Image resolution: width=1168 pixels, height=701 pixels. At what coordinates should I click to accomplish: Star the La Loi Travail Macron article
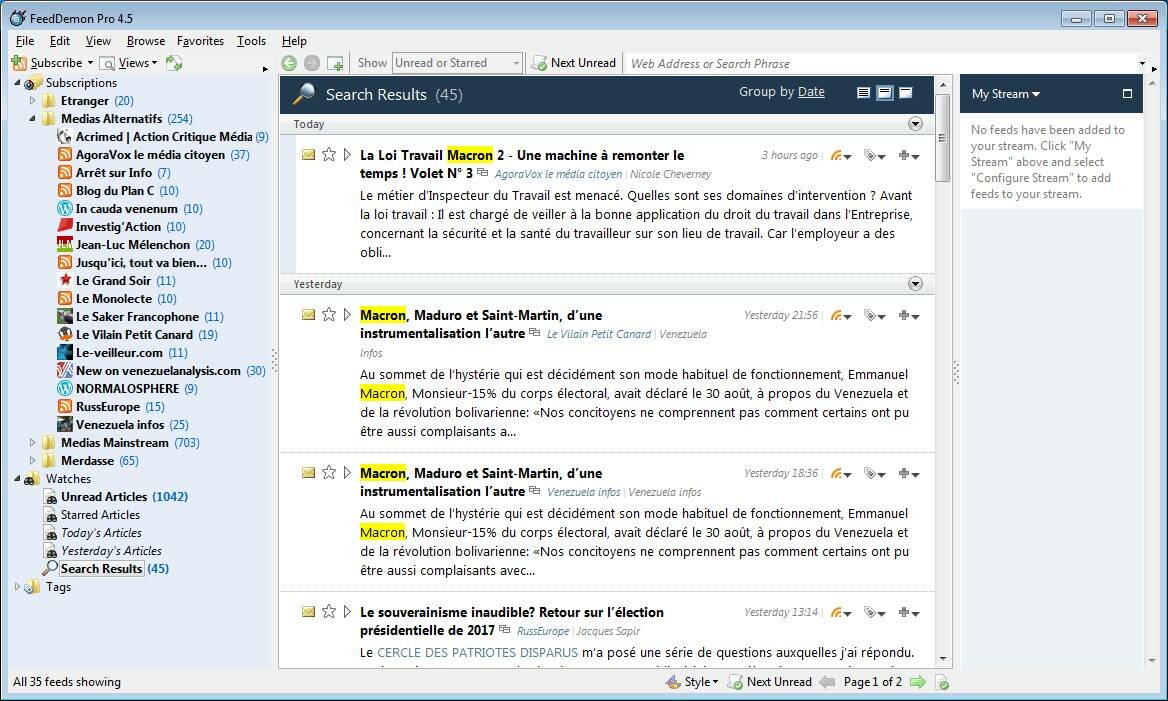pyautogui.click(x=328, y=154)
